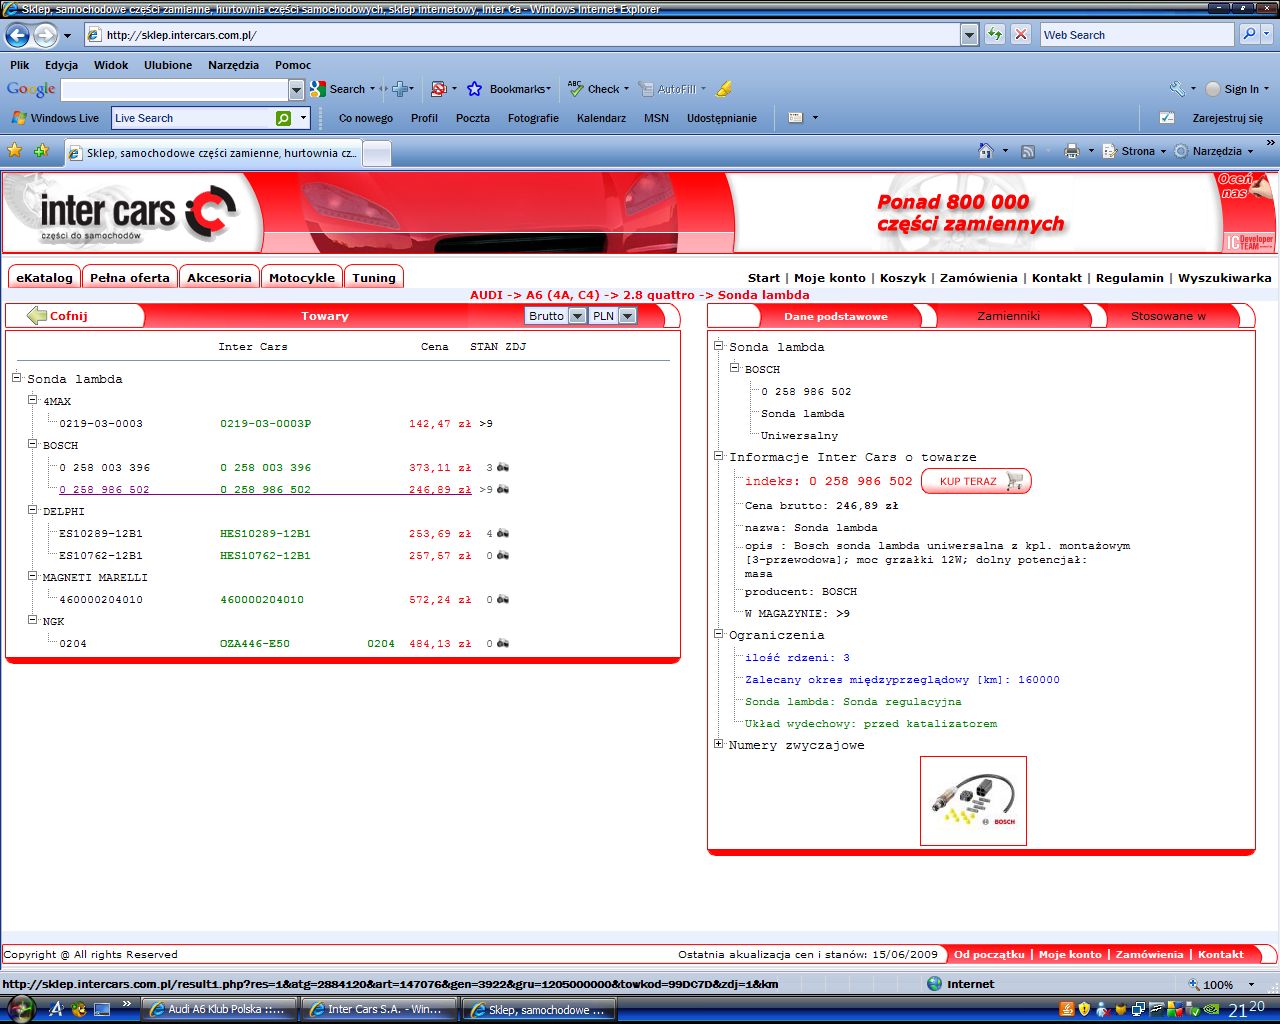Click into the Google toolbar search box

175,90
